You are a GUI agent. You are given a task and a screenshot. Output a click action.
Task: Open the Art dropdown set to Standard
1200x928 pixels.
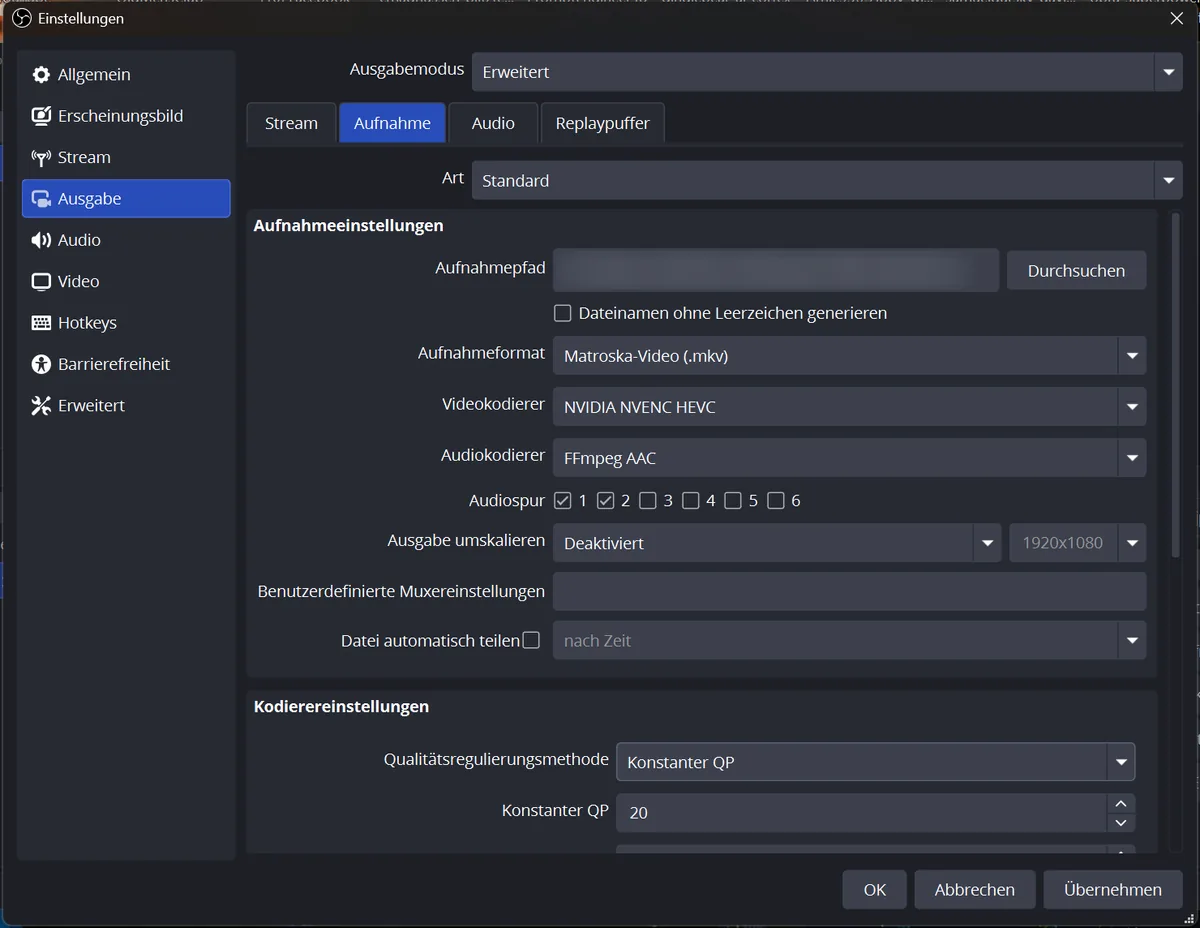827,181
